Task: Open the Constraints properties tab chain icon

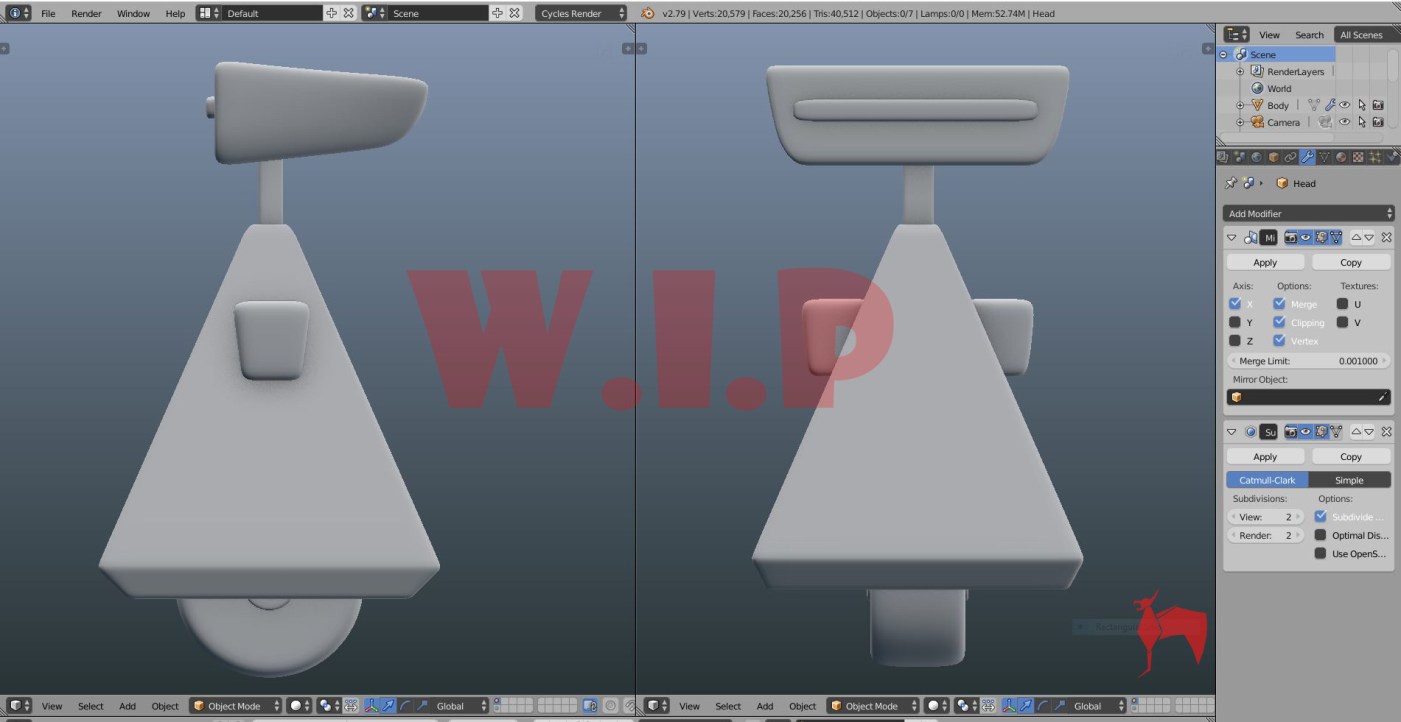Action: point(1290,157)
